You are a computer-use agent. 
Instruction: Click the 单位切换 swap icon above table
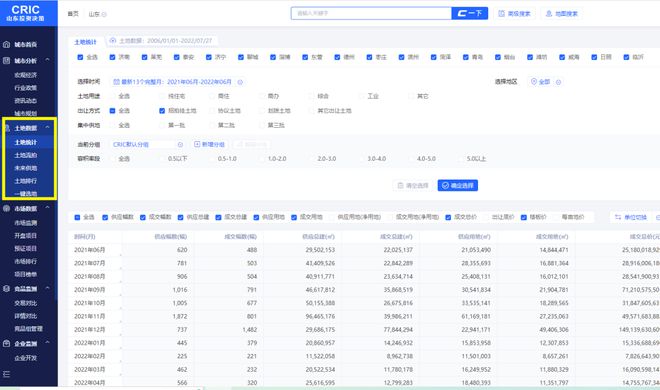pos(617,217)
